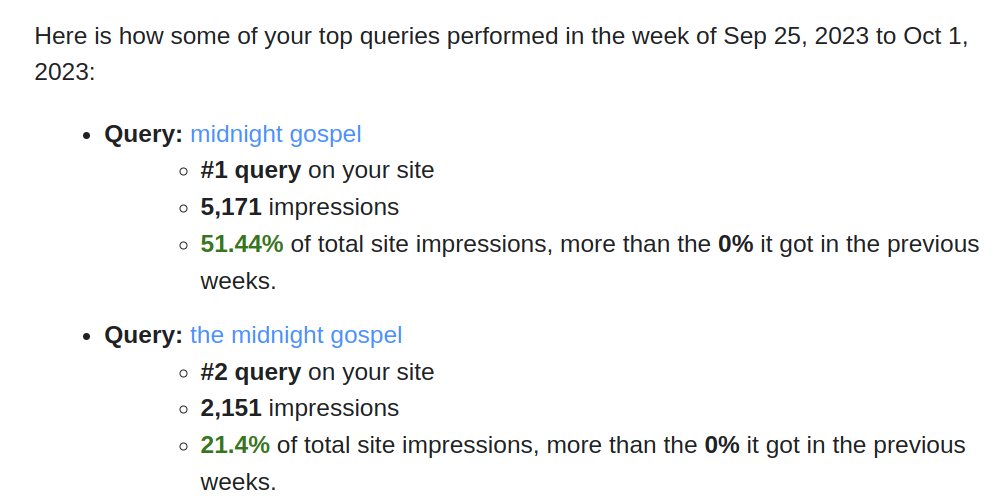
Task: Click the bold 0% in the 21.4% line
Action: (x=722, y=445)
